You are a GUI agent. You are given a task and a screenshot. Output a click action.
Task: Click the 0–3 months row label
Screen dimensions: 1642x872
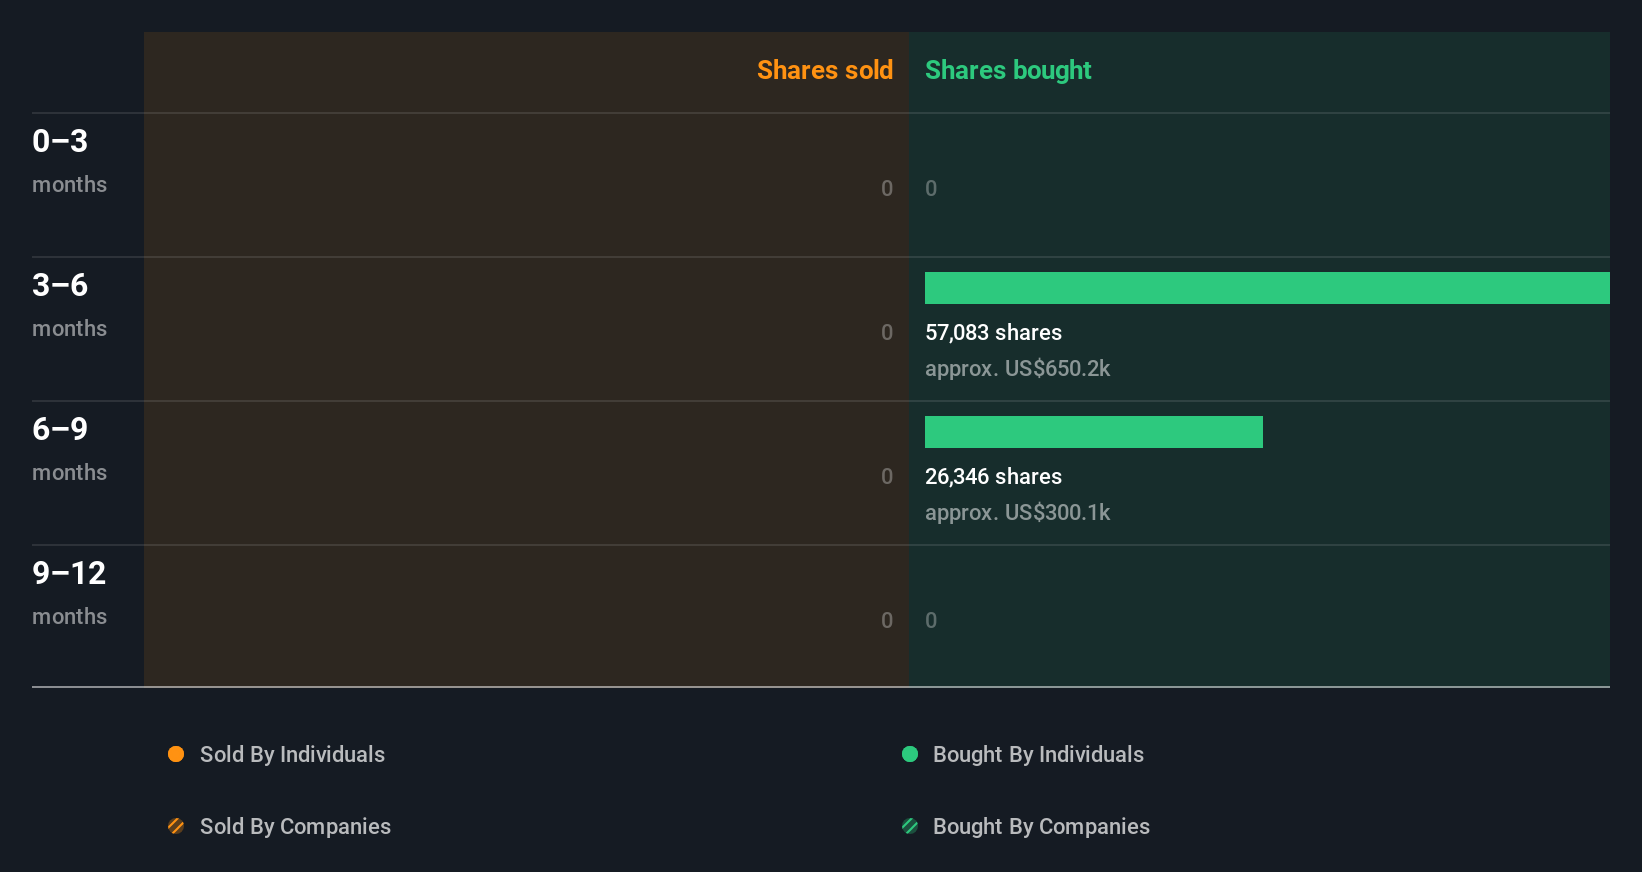click(x=69, y=161)
